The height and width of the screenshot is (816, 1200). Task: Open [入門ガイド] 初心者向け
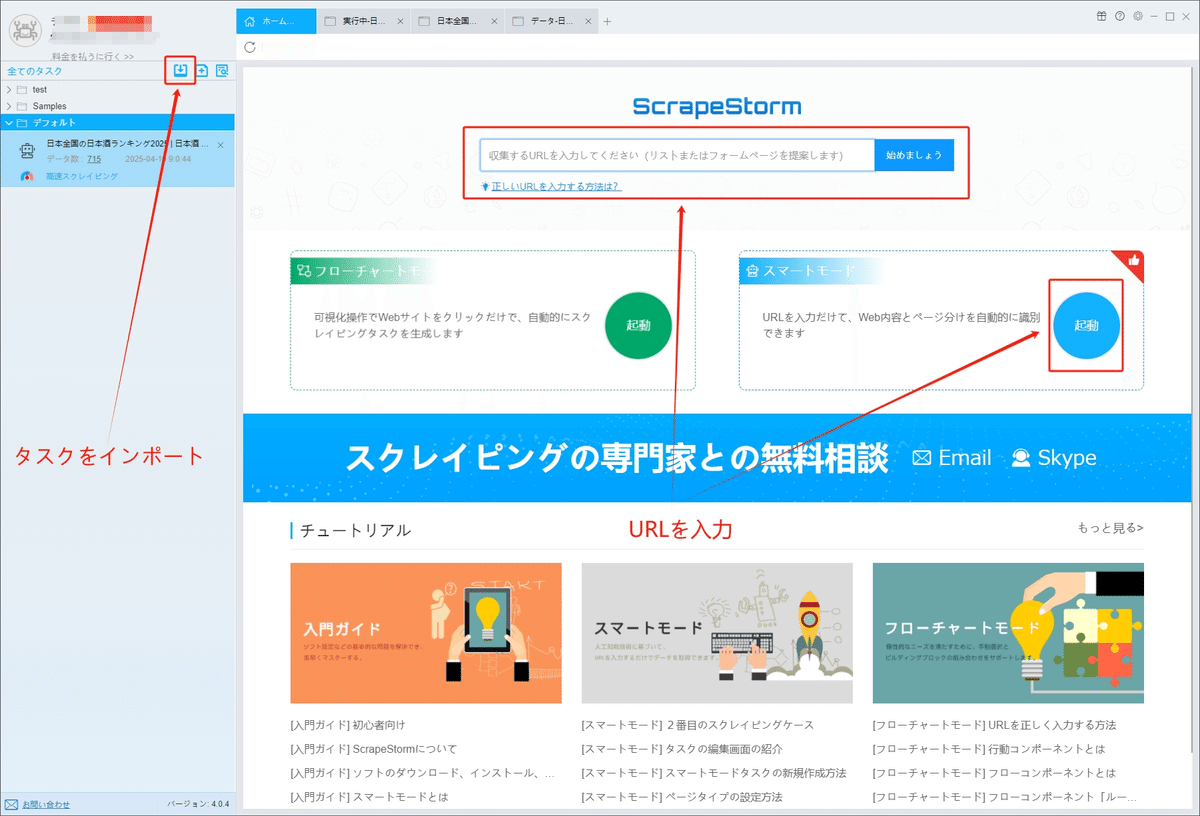(x=348, y=725)
